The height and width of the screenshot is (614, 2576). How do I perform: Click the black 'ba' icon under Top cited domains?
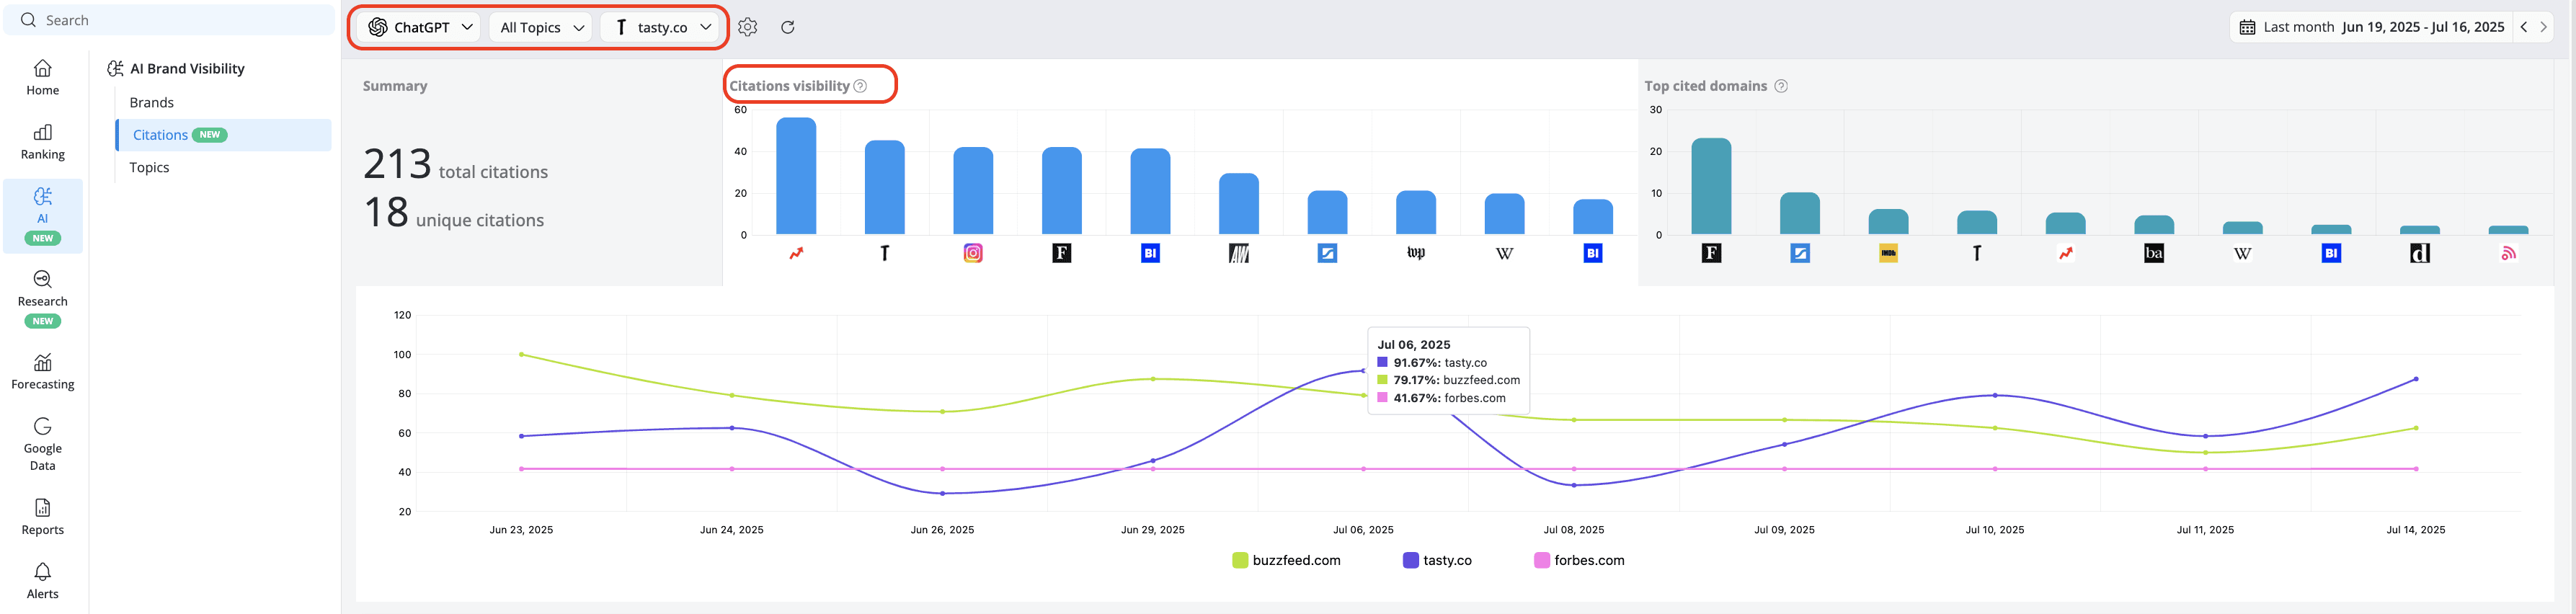[x=2154, y=253]
